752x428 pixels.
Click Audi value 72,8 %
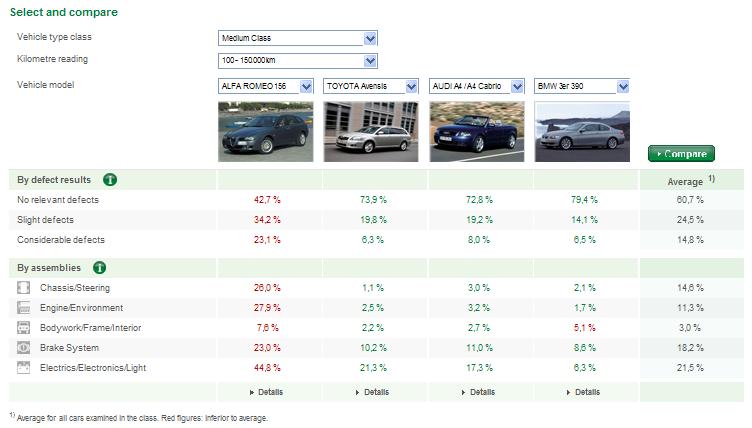[479, 200]
